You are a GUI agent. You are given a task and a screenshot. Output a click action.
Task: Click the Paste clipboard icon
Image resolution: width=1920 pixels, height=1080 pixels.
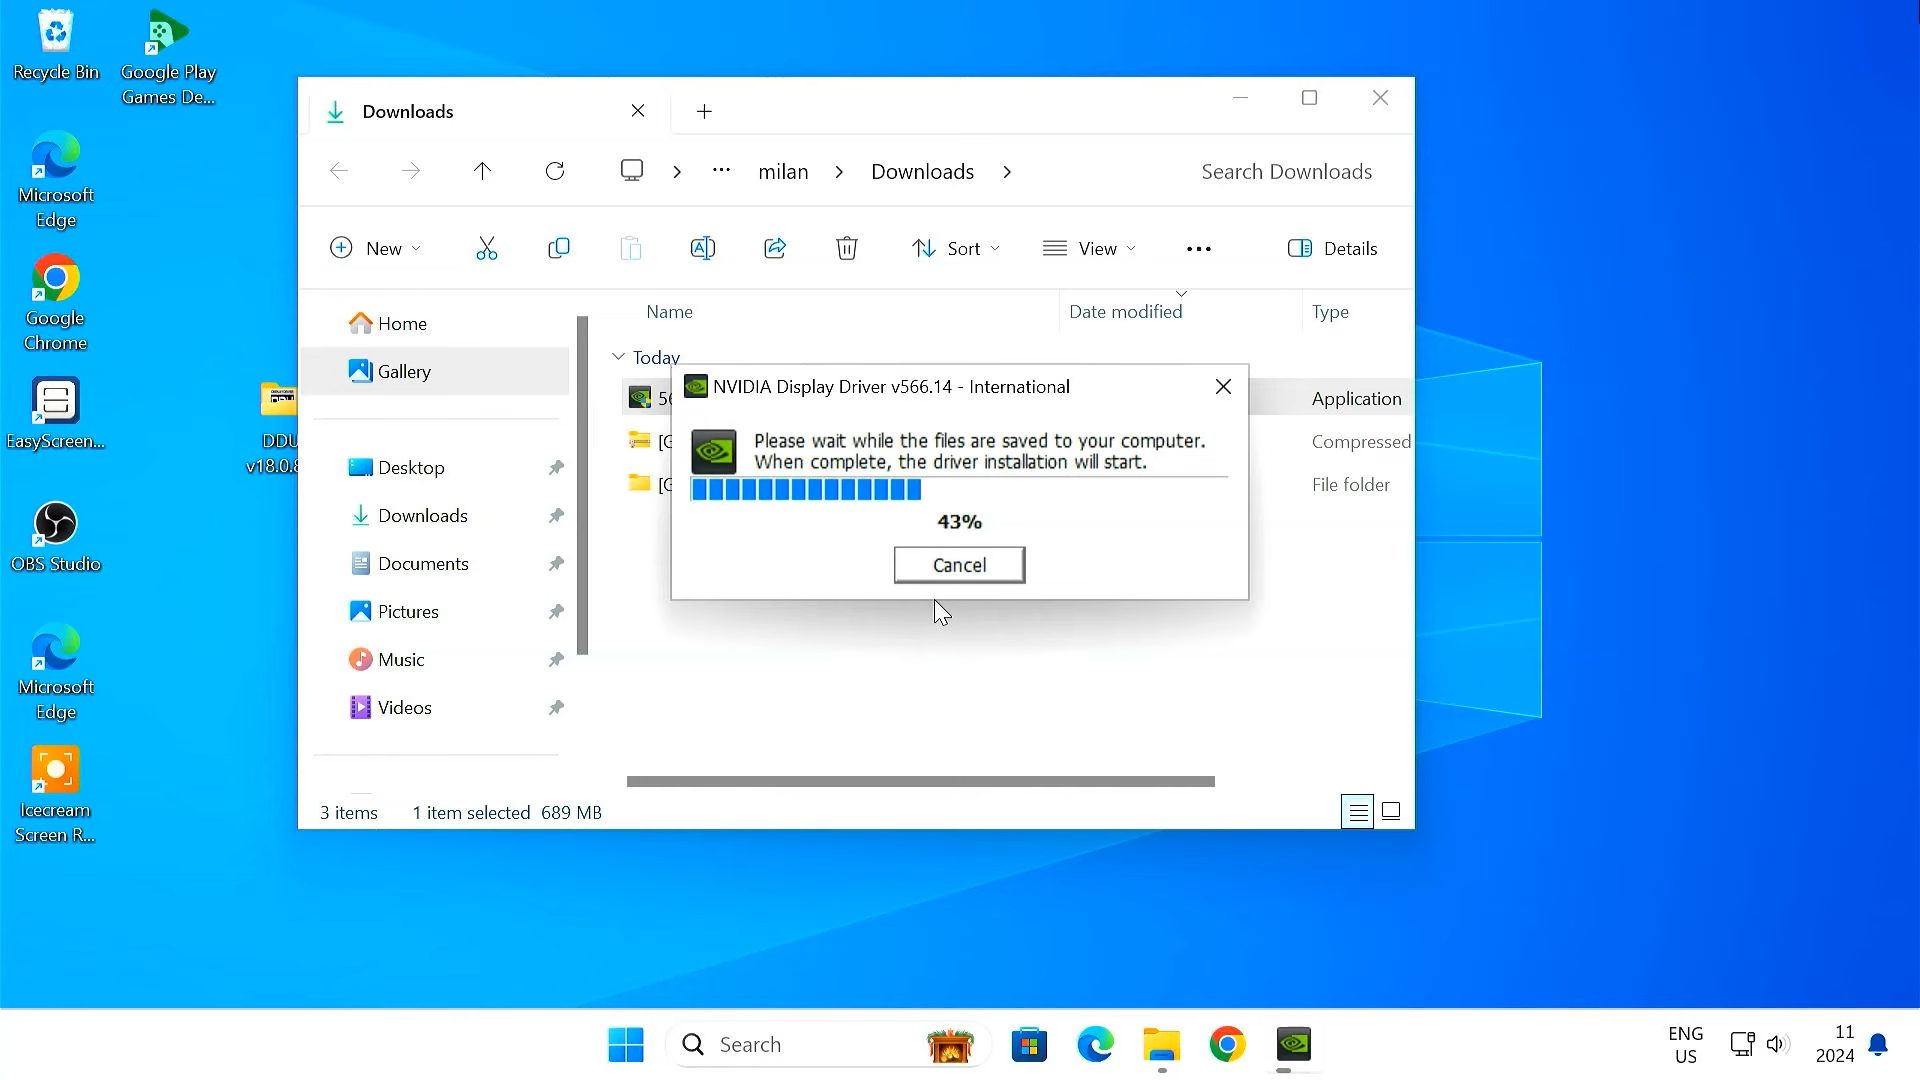631,248
